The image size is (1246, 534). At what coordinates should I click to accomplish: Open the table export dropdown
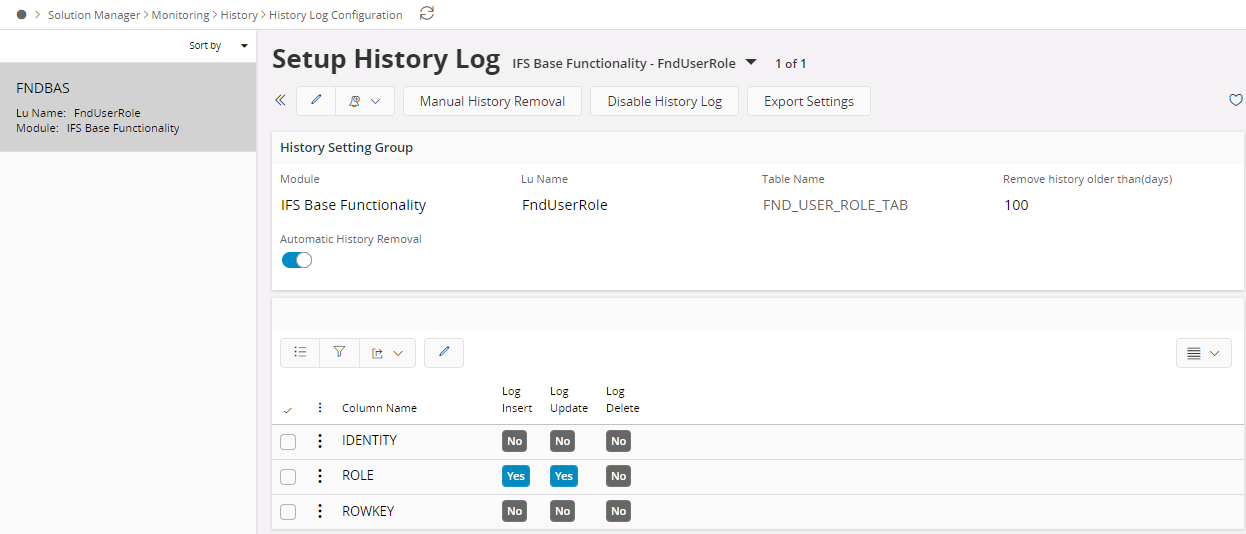[x=387, y=352]
